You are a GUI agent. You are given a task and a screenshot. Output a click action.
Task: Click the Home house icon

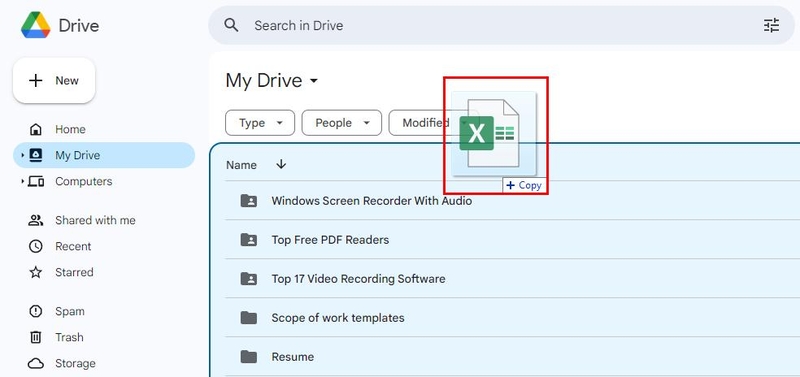click(x=36, y=130)
